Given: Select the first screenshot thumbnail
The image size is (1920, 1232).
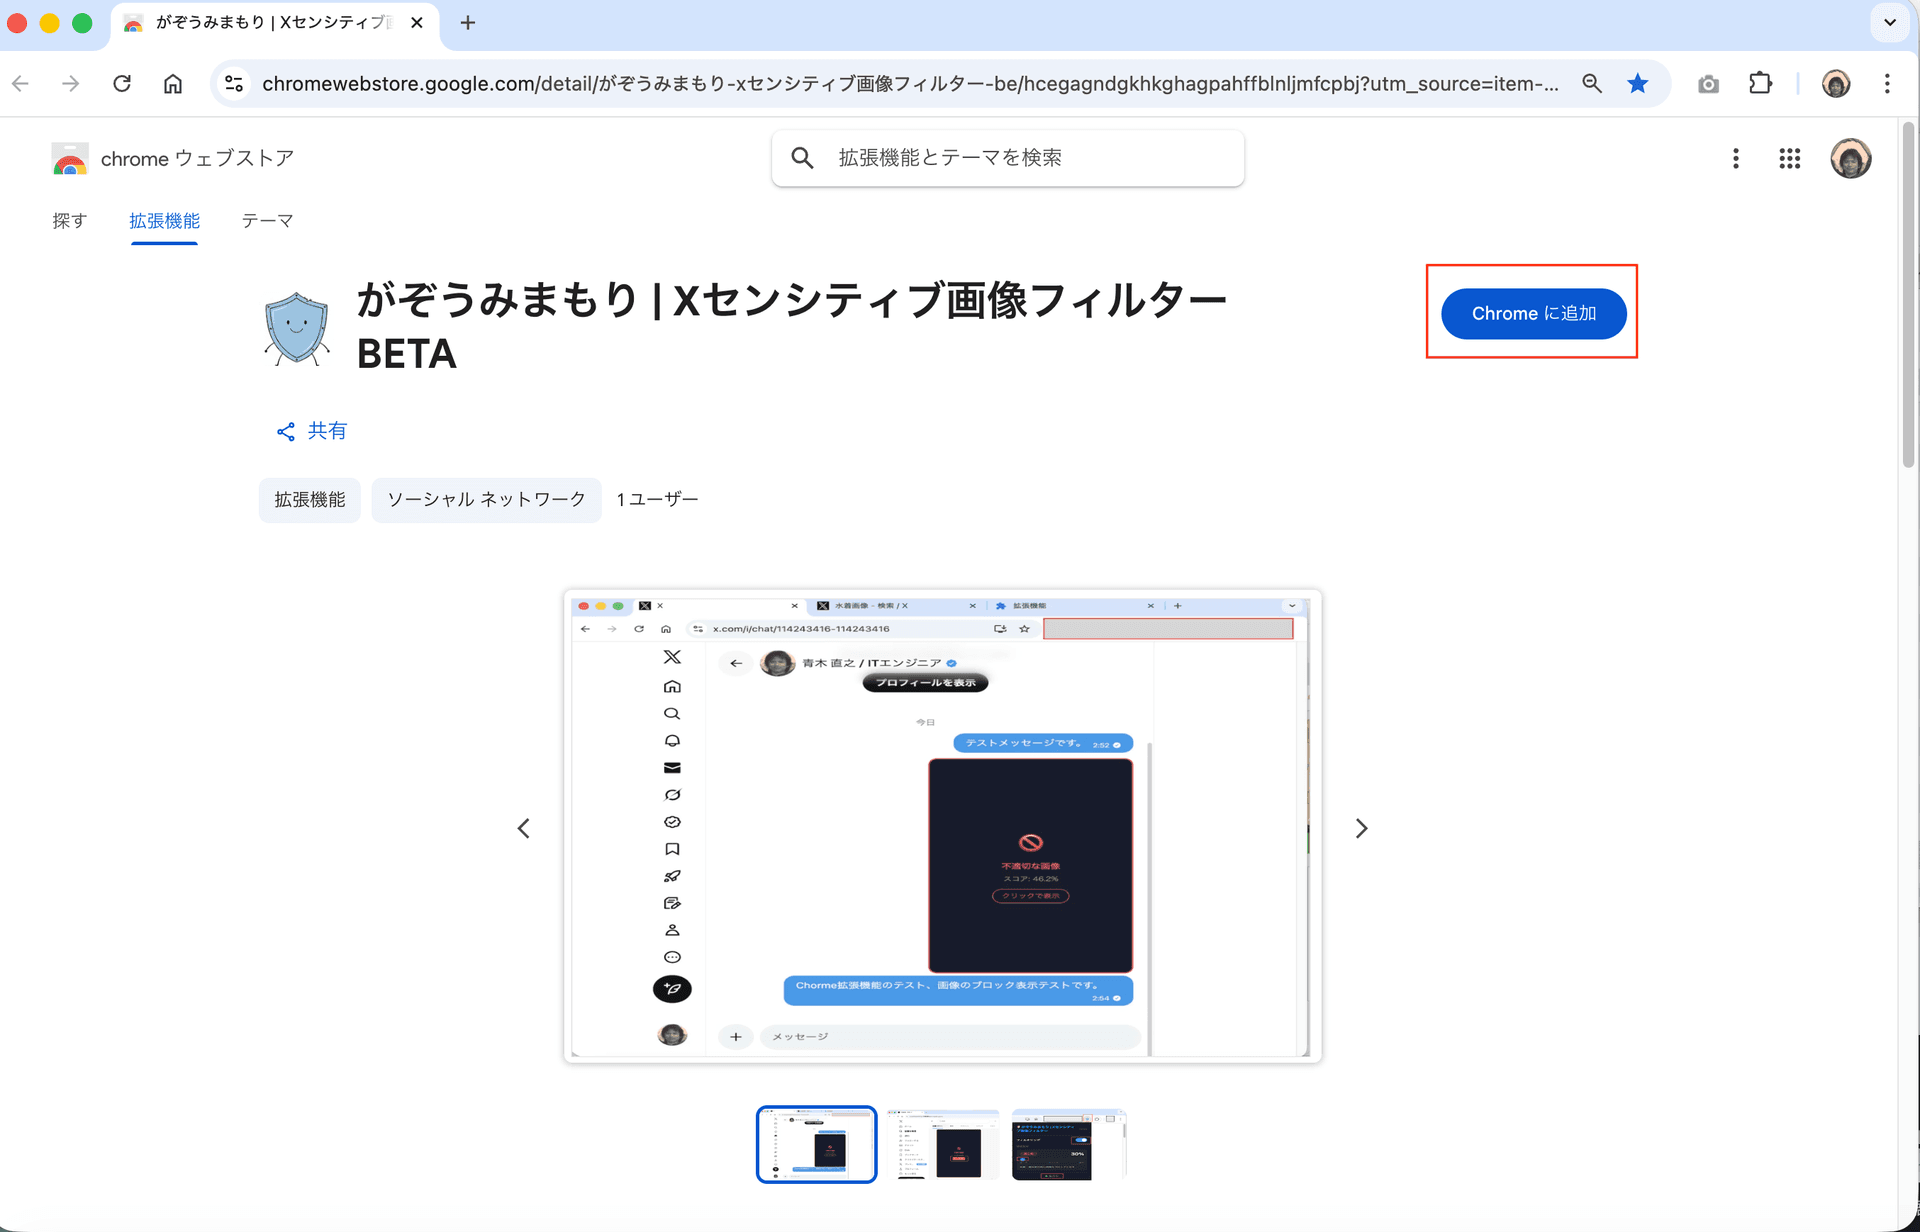Looking at the screenshot, I should coord(816,1144).
